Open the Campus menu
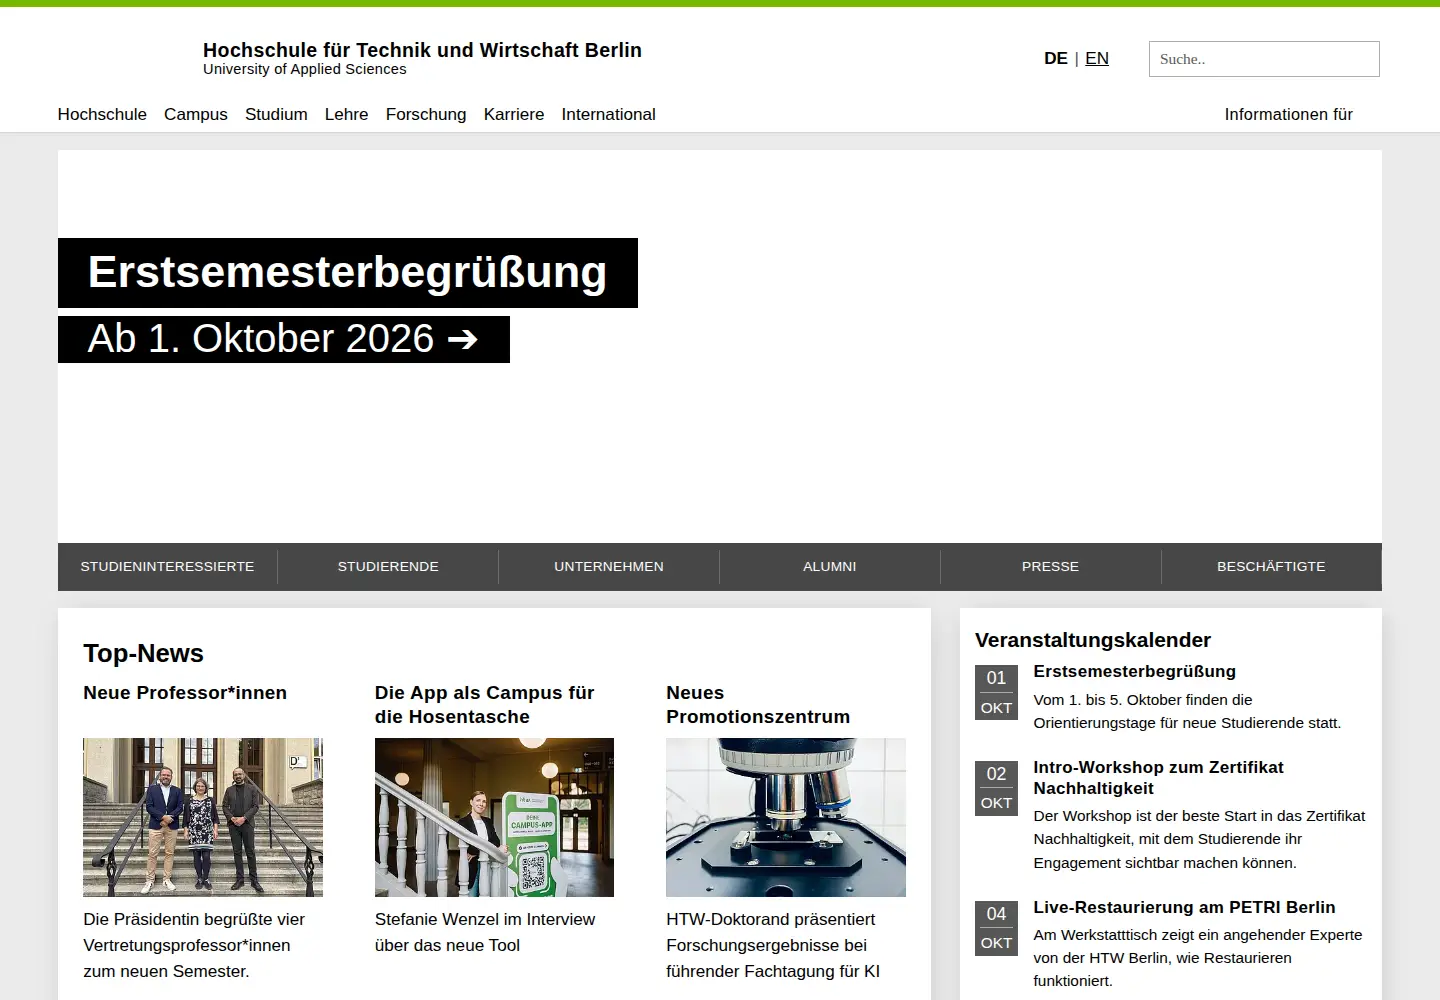1440x1000 pixels. [196, 114]
